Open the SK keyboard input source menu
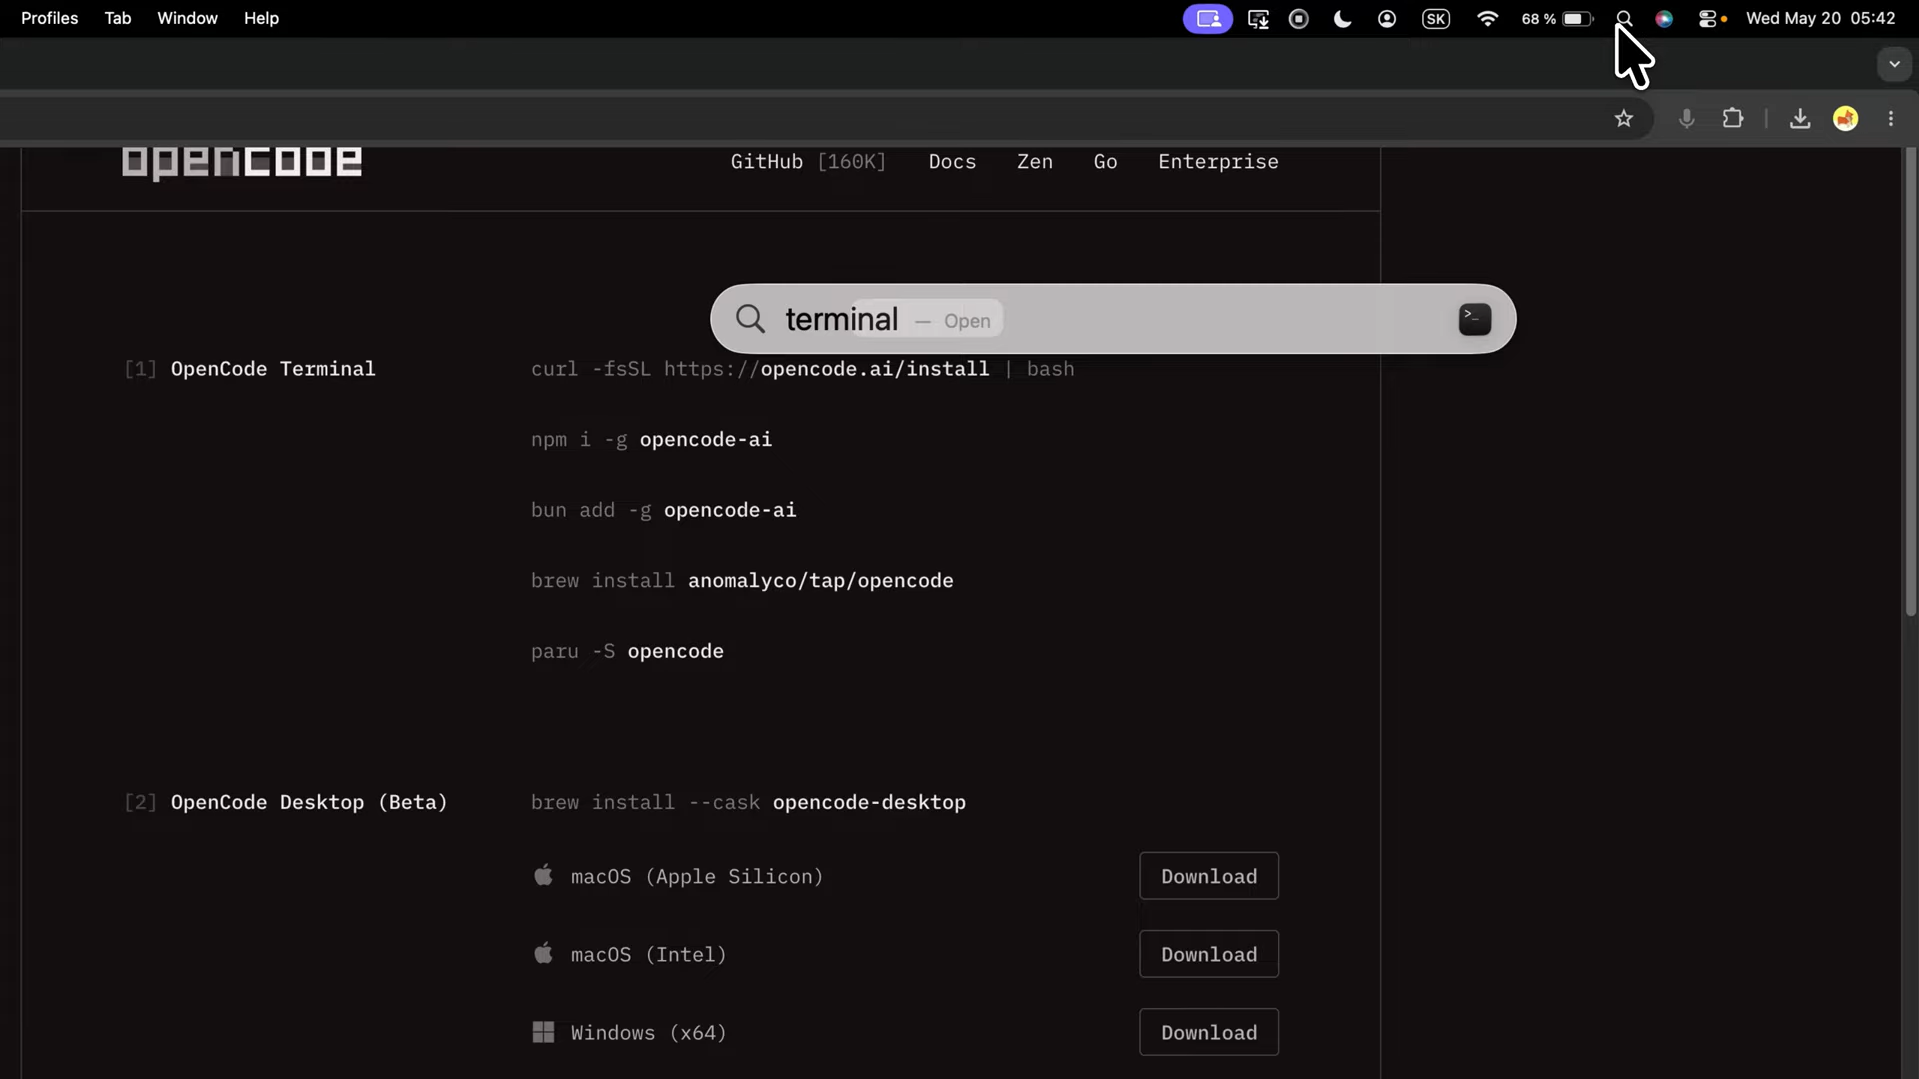The image size is (1919, 1079). click(1436, 19)
